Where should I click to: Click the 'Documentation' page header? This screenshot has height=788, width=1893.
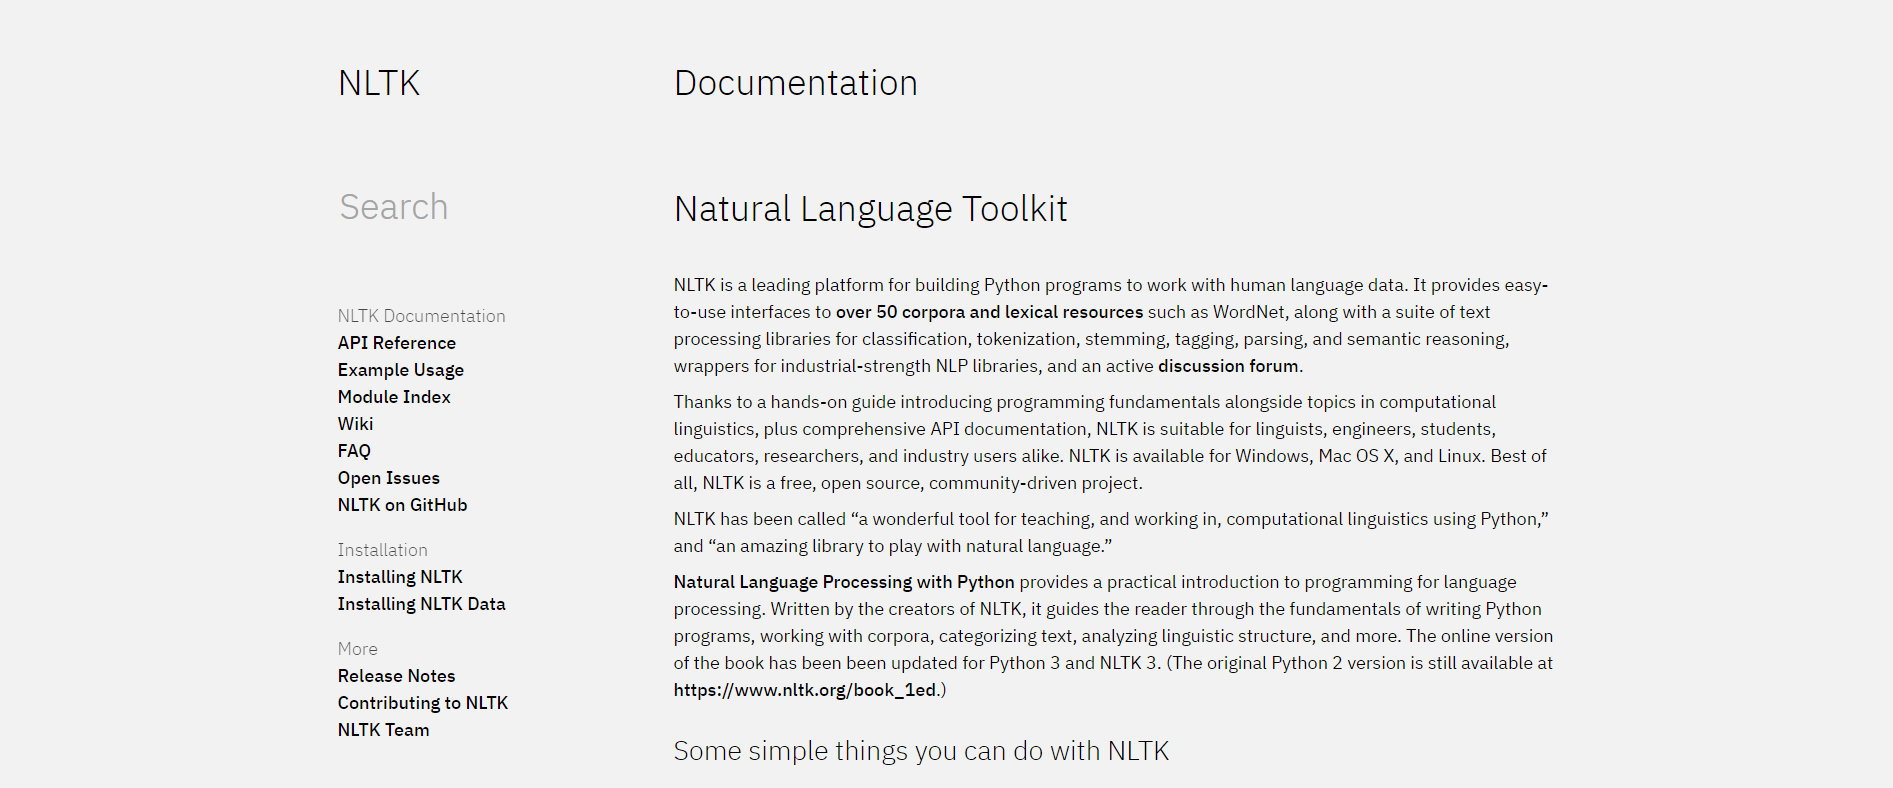[796, 83]
